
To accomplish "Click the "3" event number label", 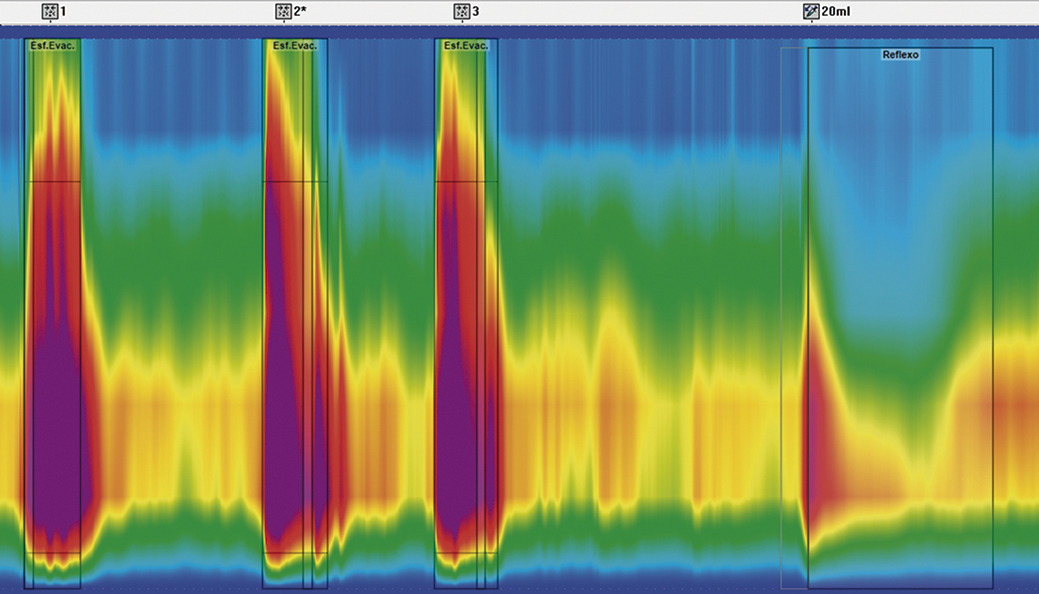I will click(476, 11).
